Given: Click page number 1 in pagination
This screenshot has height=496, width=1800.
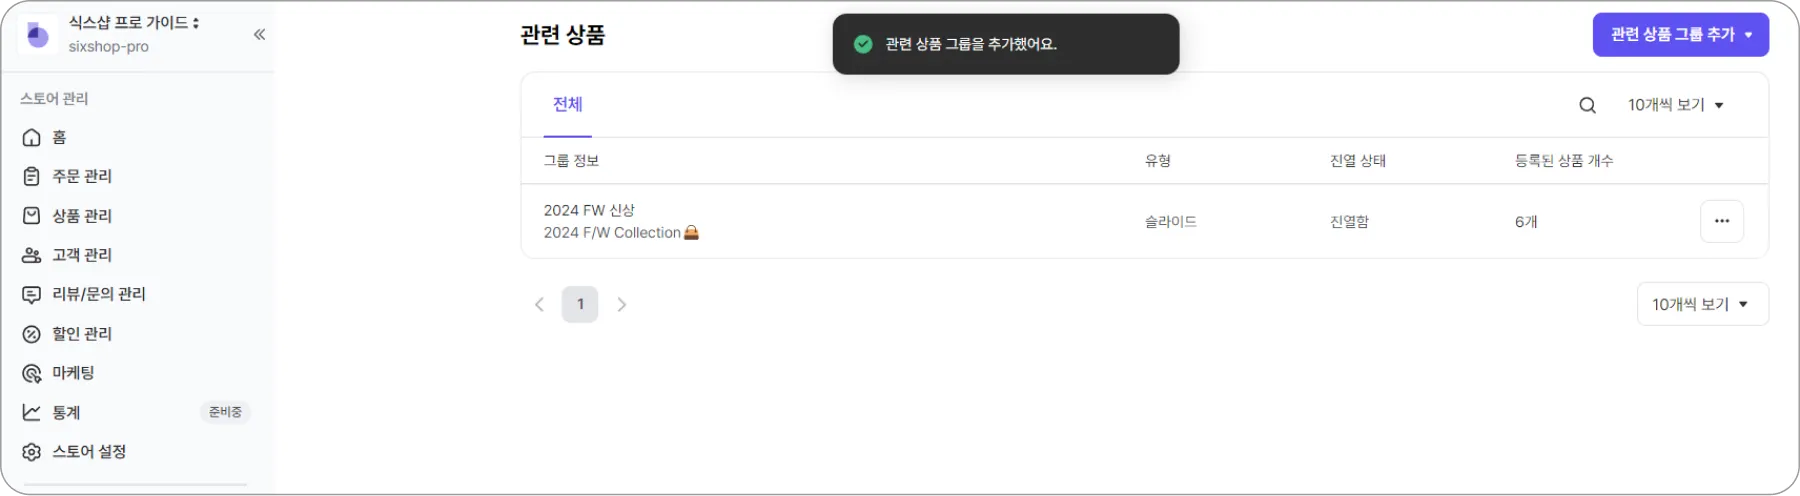Looking at the screenshot, I should coord(580,304).
